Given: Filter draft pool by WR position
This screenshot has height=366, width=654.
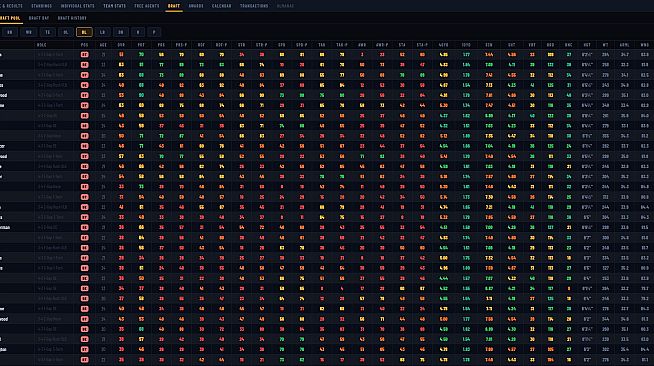Looking at the screenshot, I should 28,32.
